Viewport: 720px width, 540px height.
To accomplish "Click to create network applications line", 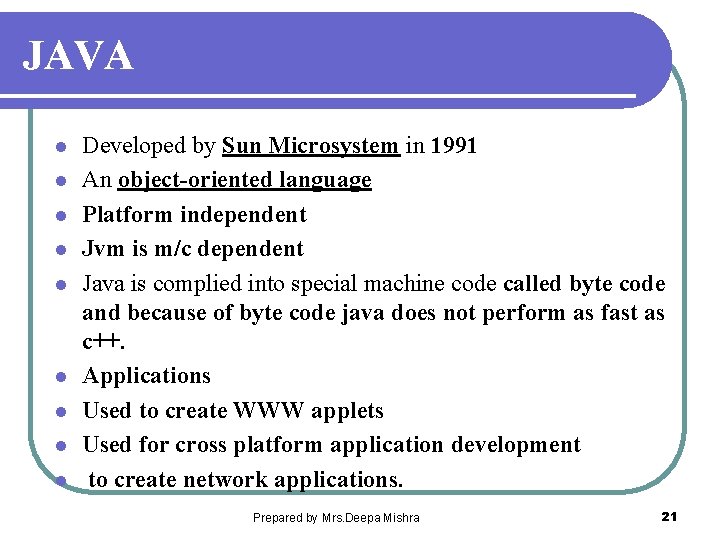I will tap(246, 480).
